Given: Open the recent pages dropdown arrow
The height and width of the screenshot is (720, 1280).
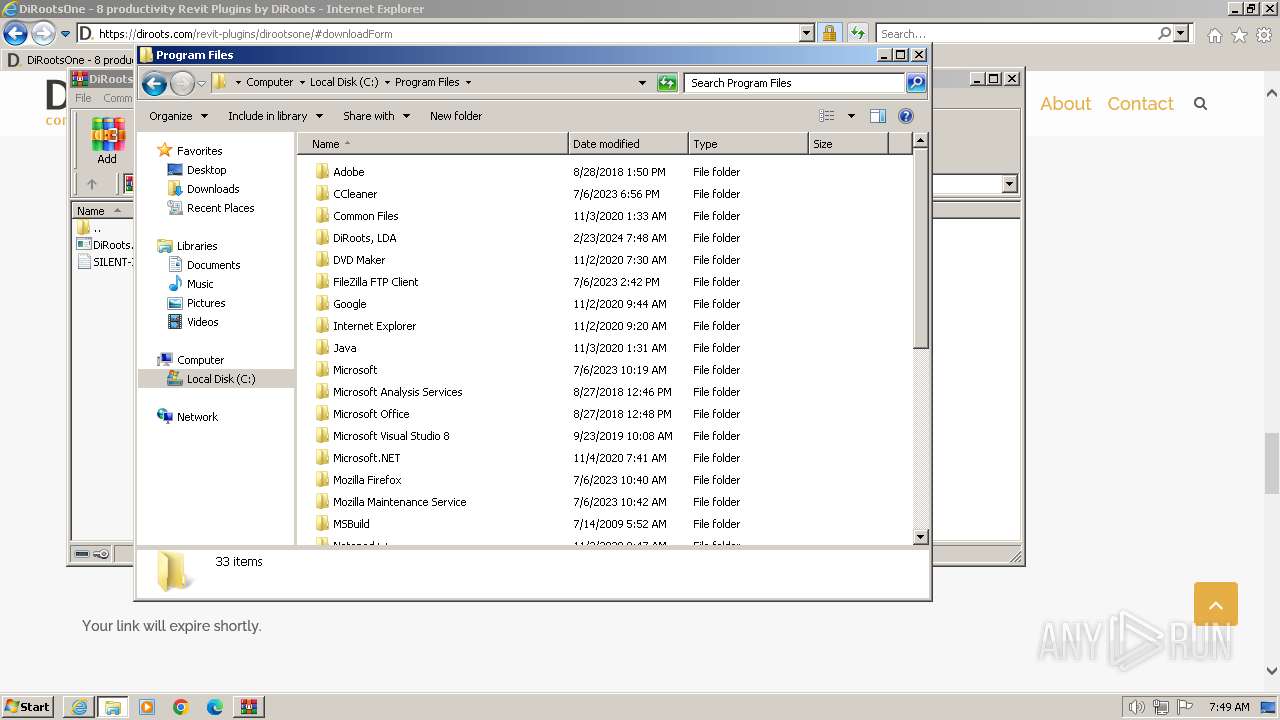Looking at the screenshot, I should (201, 83).
